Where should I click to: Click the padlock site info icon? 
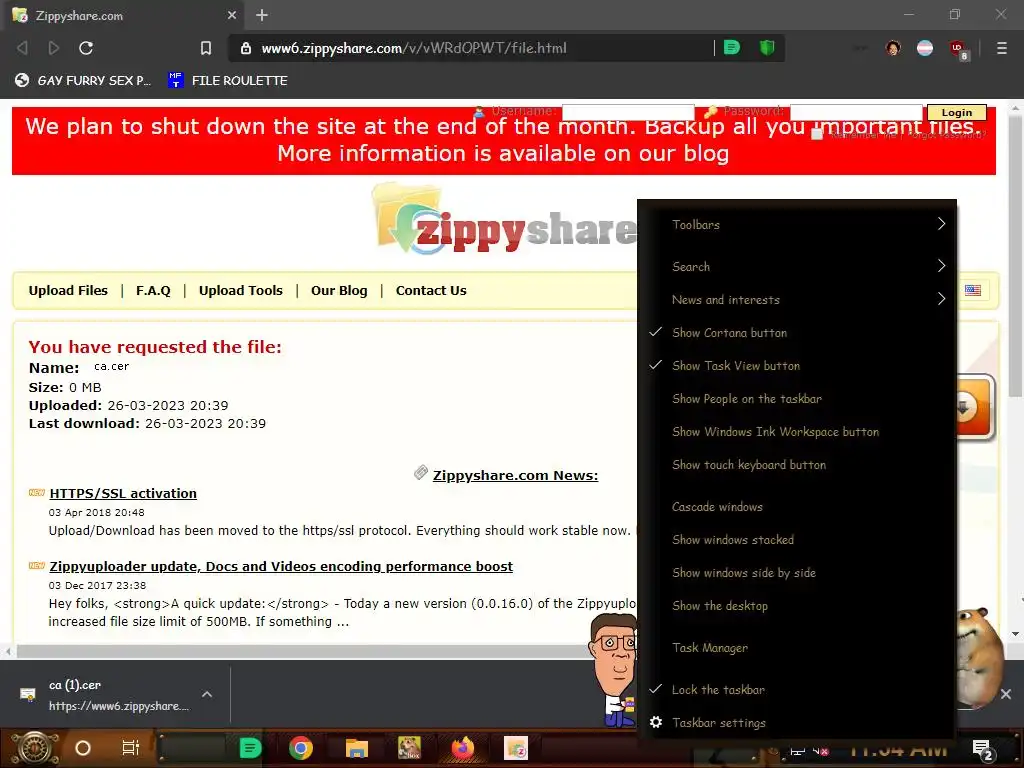coord(246,48)
